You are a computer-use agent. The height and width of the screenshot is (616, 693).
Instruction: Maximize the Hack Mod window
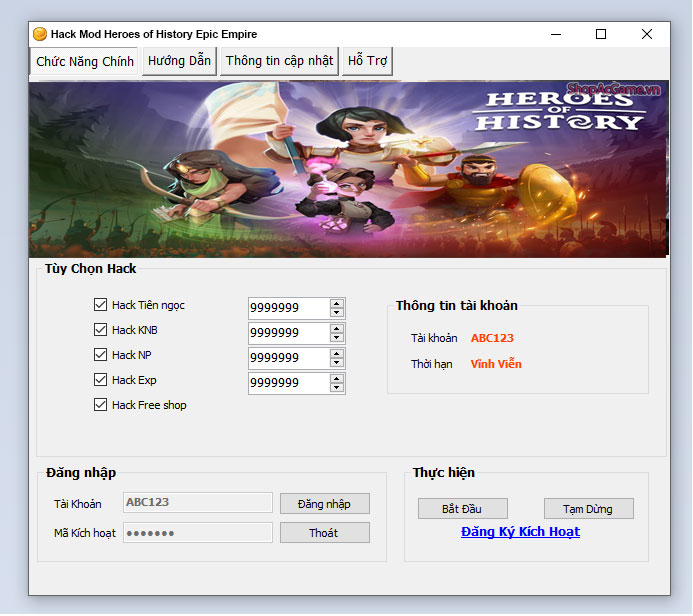[x=601, y=34]
